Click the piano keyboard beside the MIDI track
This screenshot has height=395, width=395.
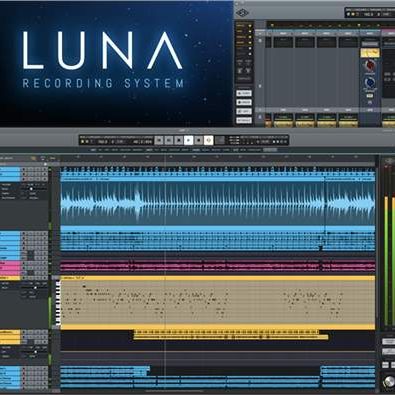point(58,303)
